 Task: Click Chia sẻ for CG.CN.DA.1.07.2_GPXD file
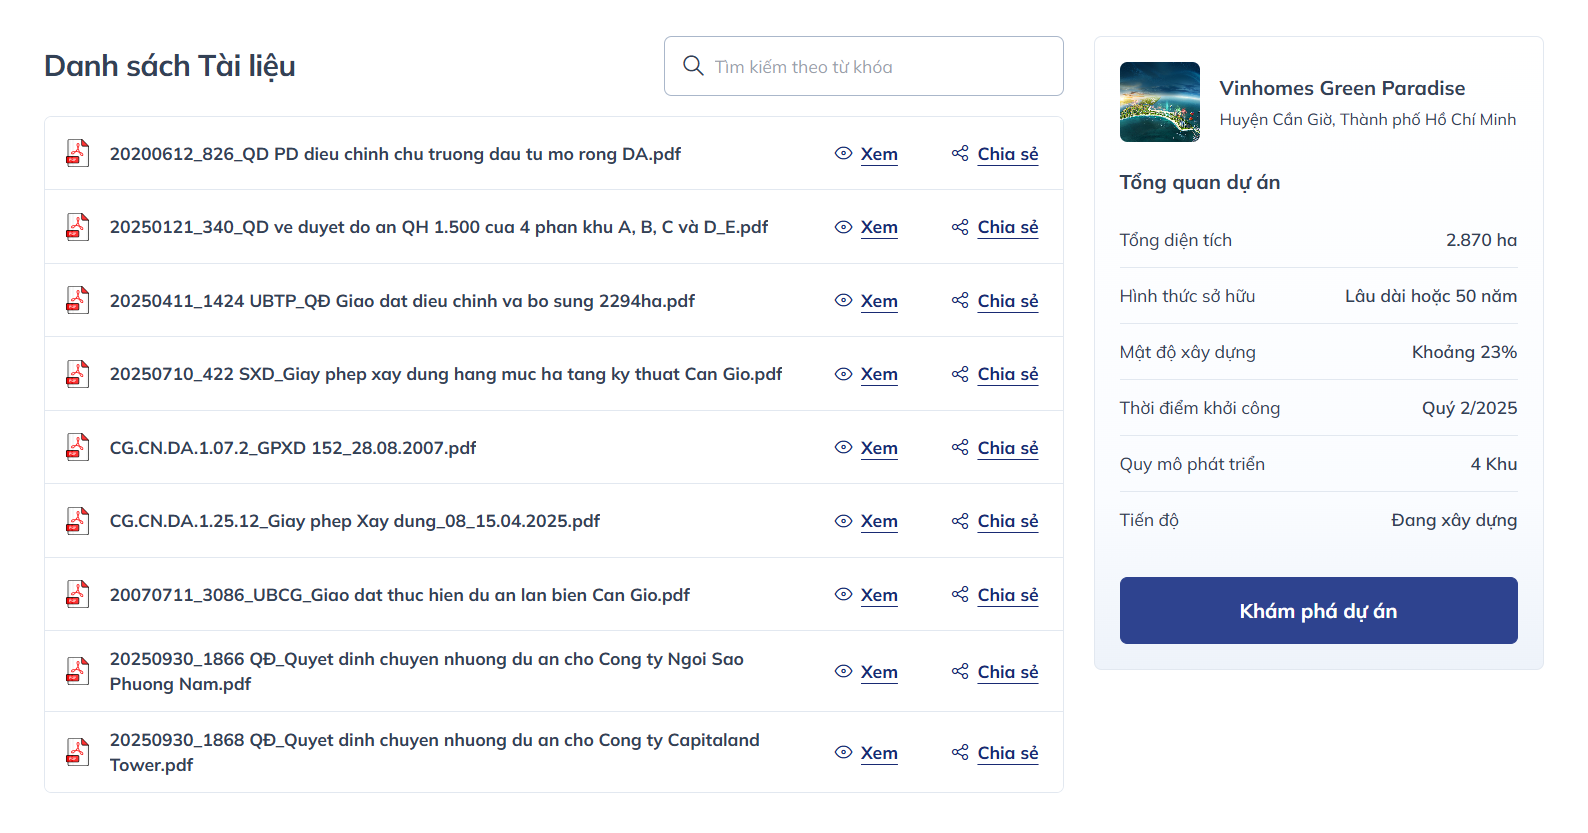1007,448
